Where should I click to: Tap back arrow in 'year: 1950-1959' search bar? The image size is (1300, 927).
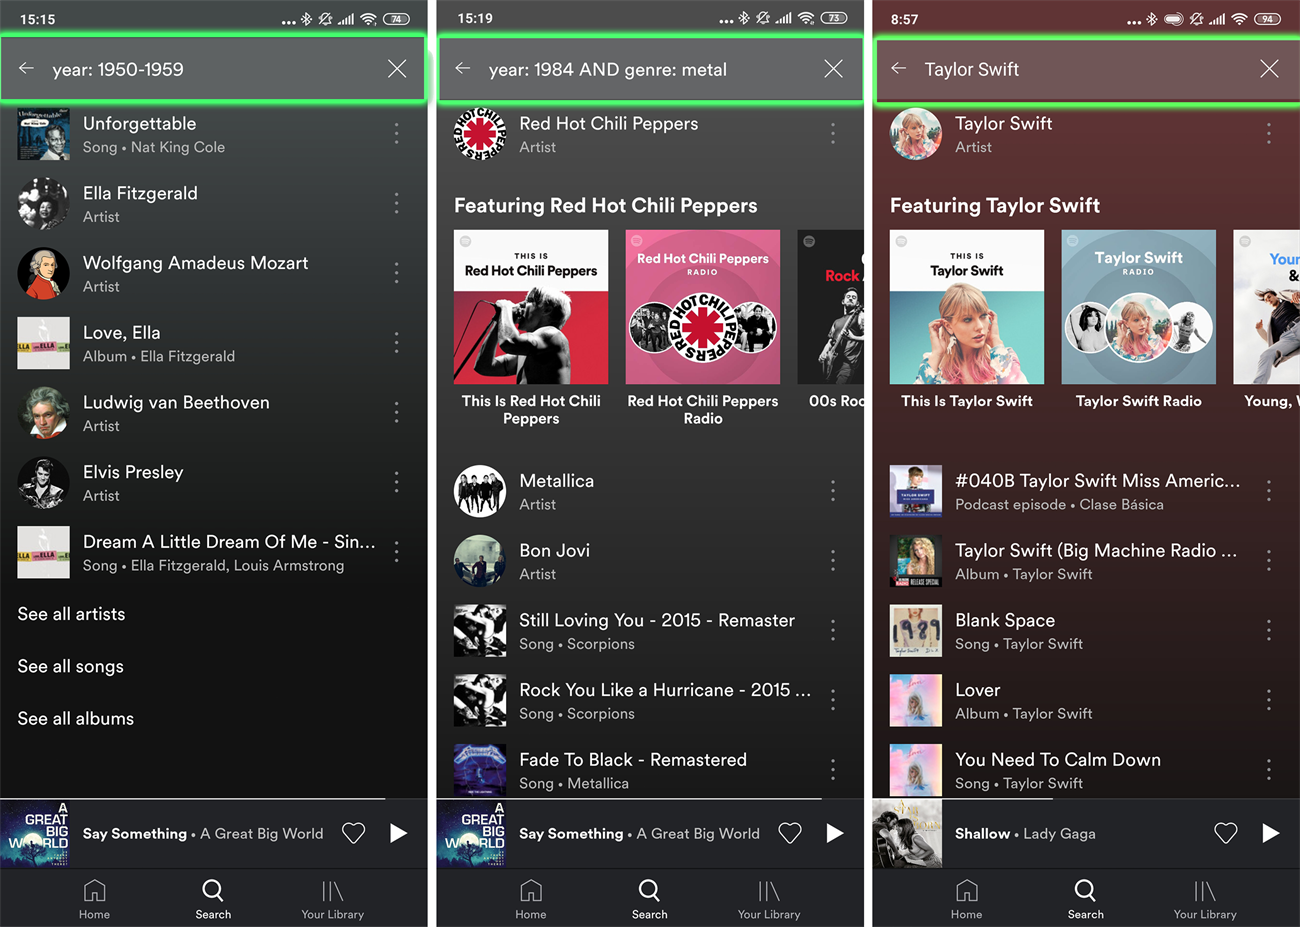click(x=26, y=69)
